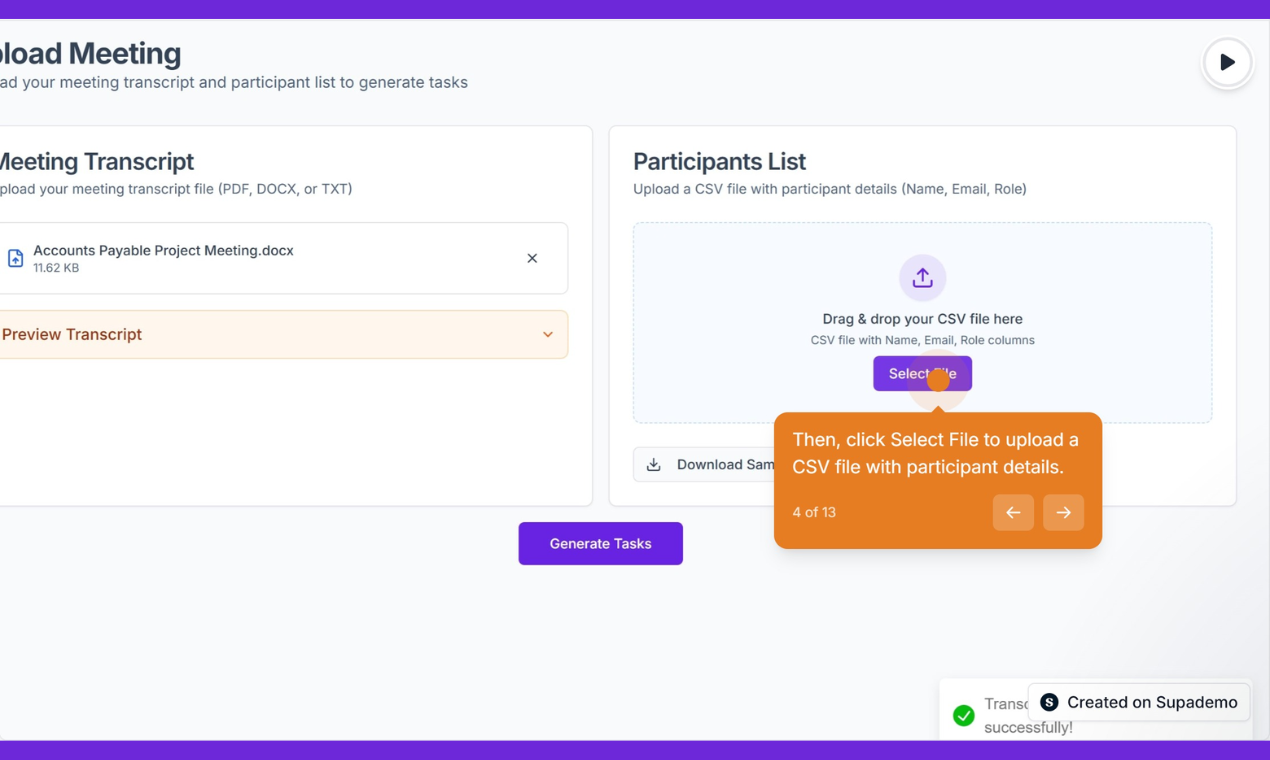Click the upload cloud icon in the CSV drop zone
Image resolution: width=1270 pixels, height=760 pixels.
pyautogui.click(x=922, y=278)
